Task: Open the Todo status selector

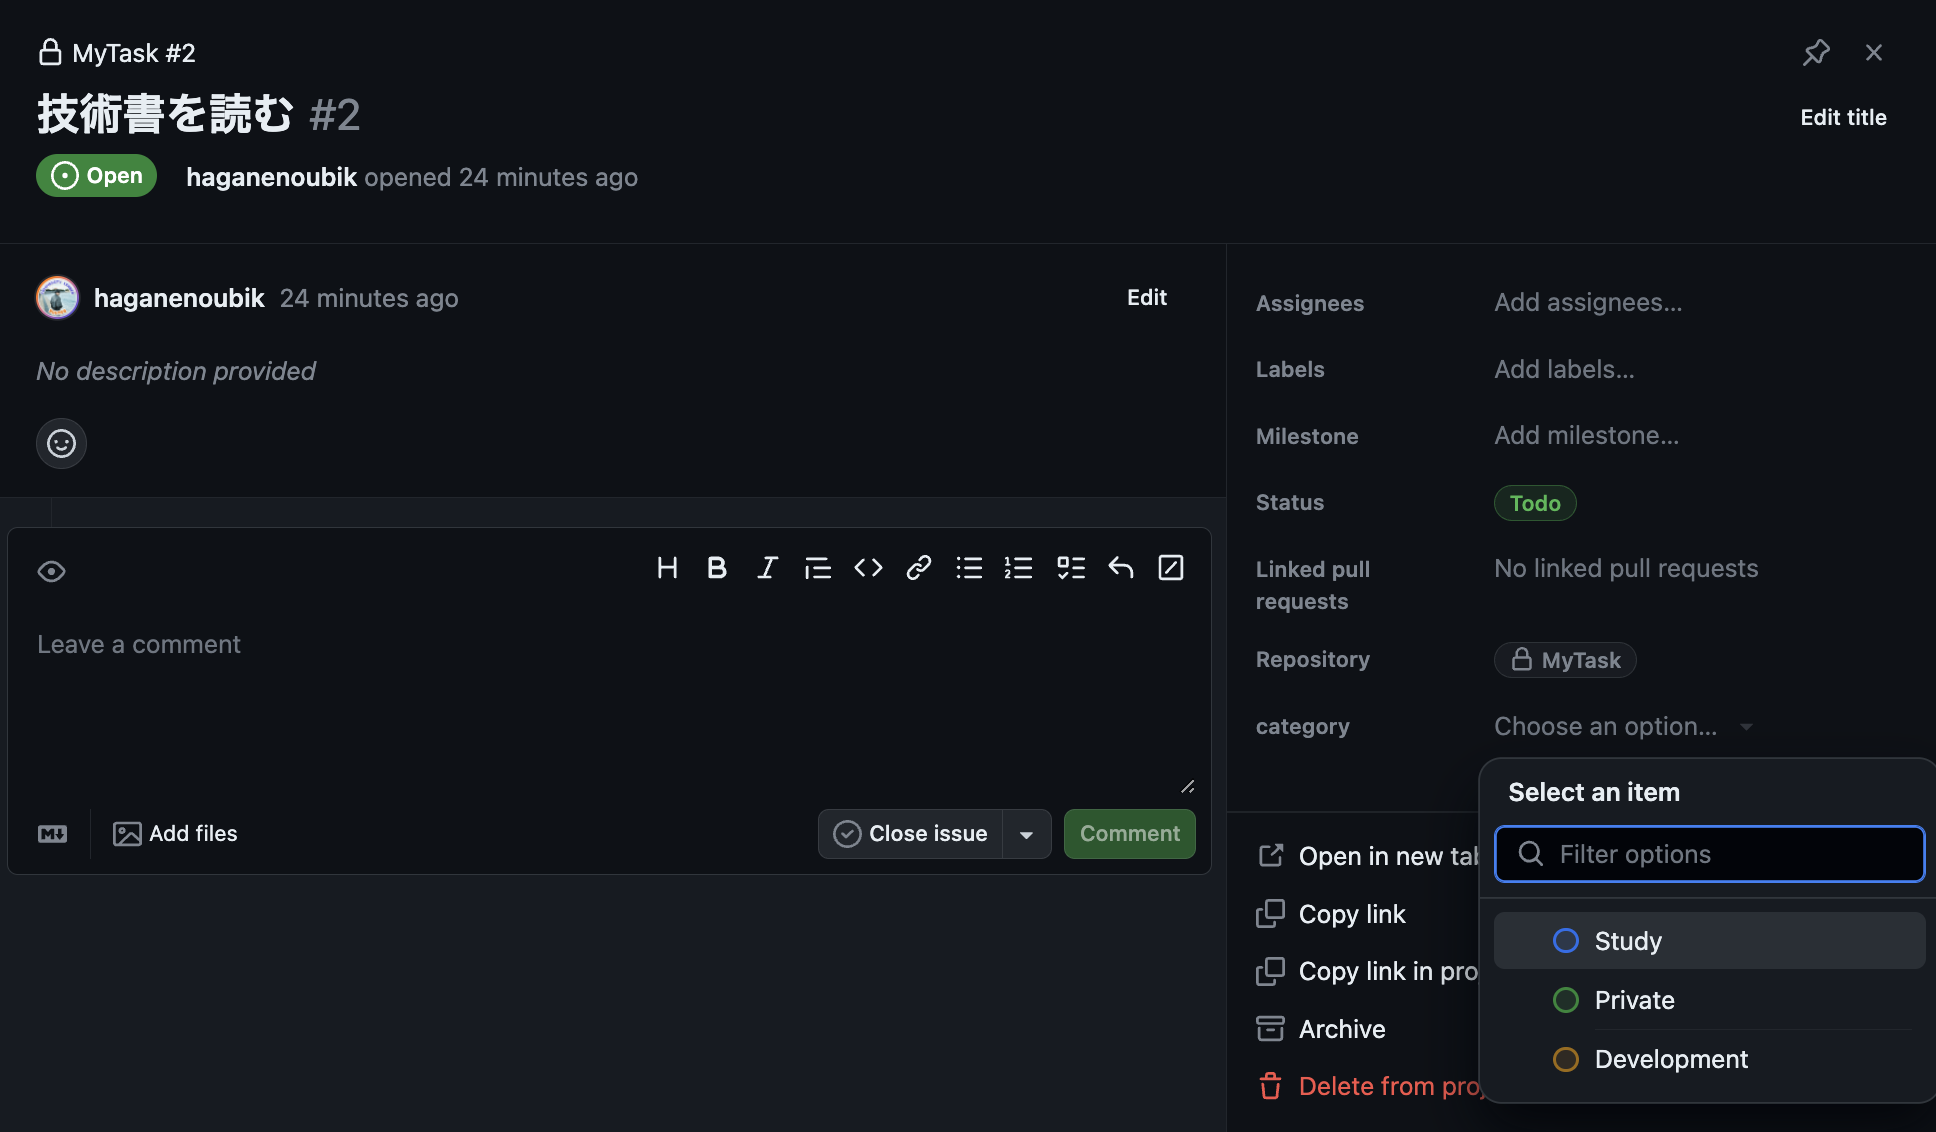Action: coord(1534,503)
